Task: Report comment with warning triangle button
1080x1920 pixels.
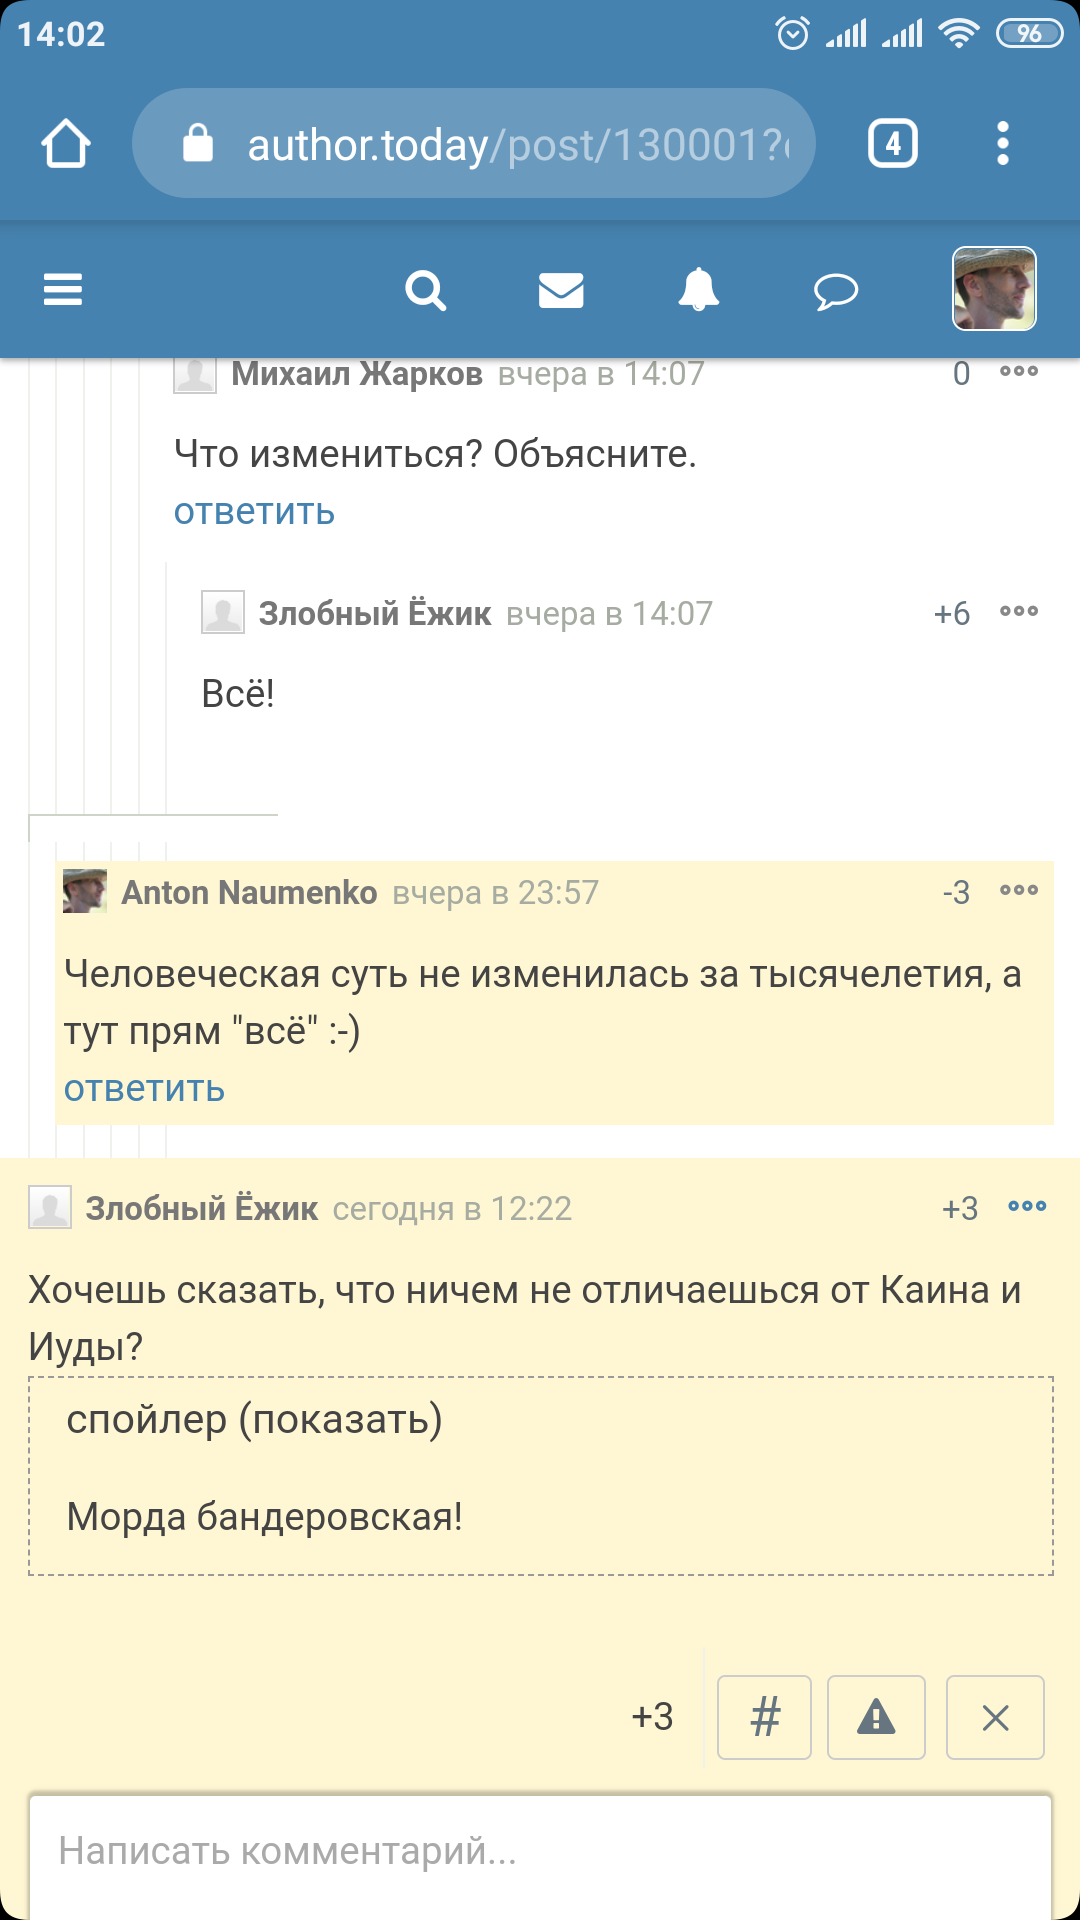Action: pyautogui.click(x=876, y=1717)
